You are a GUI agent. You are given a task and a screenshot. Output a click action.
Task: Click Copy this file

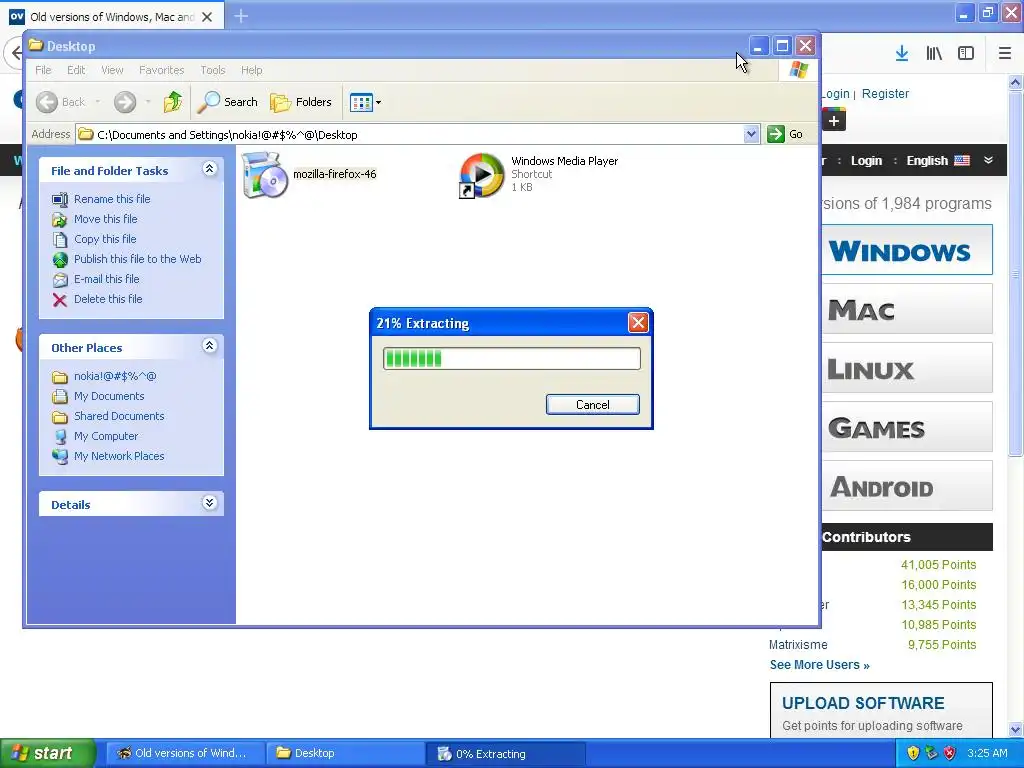pyautogui.click(x=104, y=239)
